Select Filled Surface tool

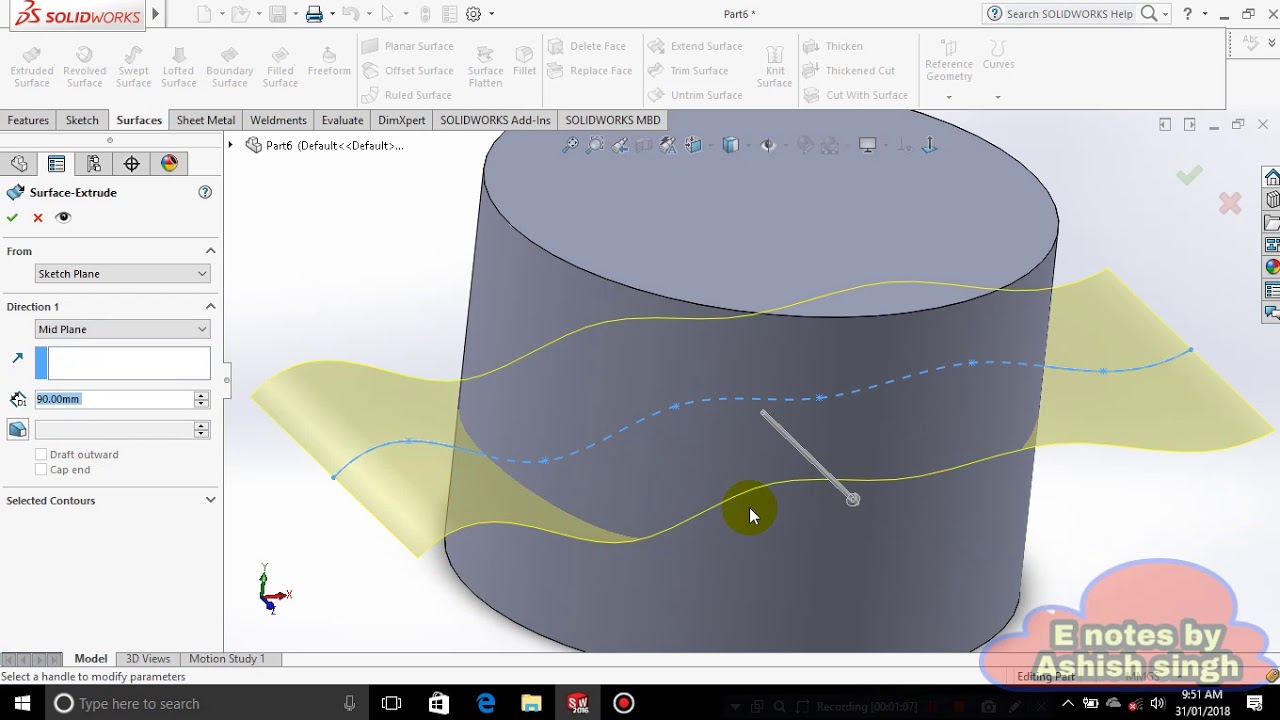[x=280, y=67]
